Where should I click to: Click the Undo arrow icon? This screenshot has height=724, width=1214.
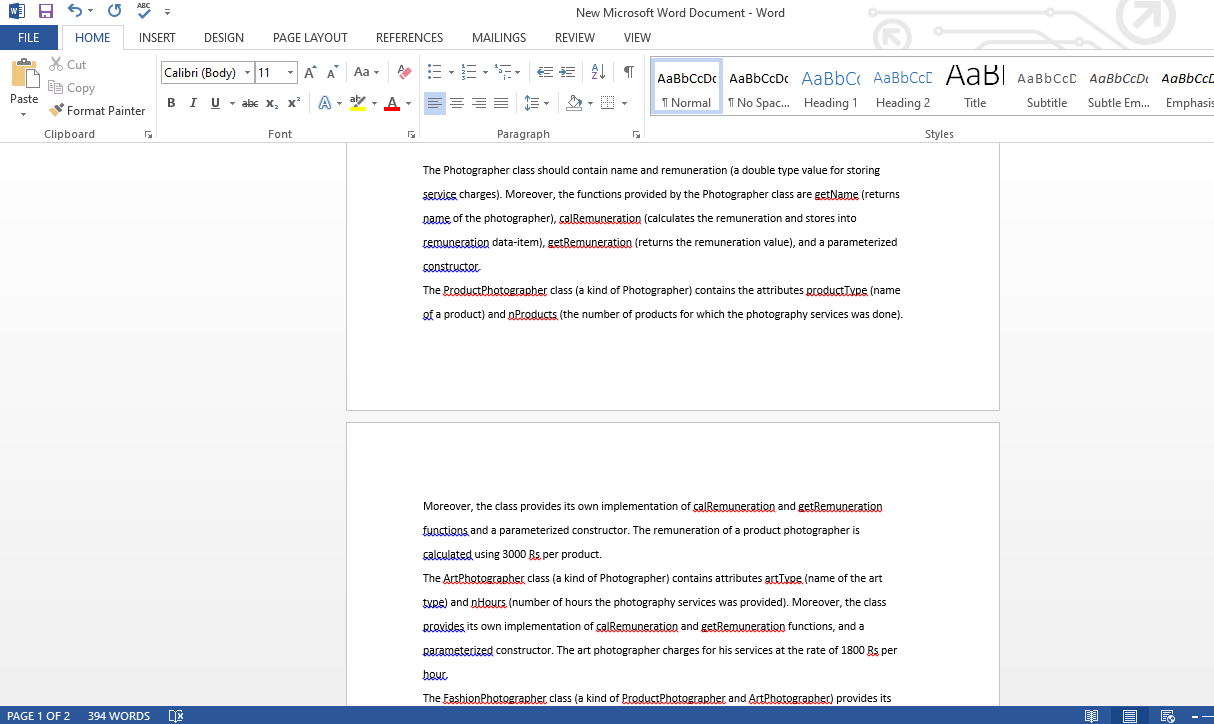[x=75, y=12]
